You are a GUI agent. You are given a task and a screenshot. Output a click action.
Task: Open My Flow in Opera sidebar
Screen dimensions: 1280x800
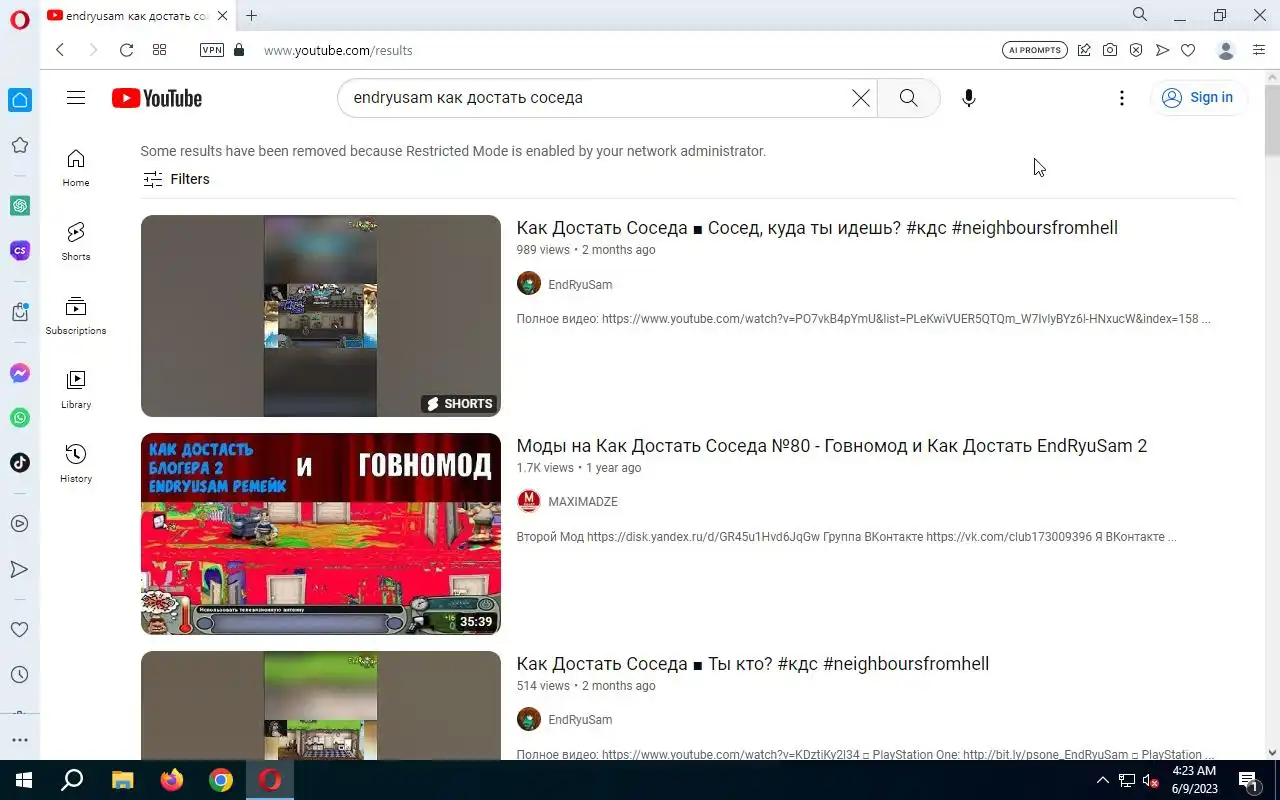(20, 569)
